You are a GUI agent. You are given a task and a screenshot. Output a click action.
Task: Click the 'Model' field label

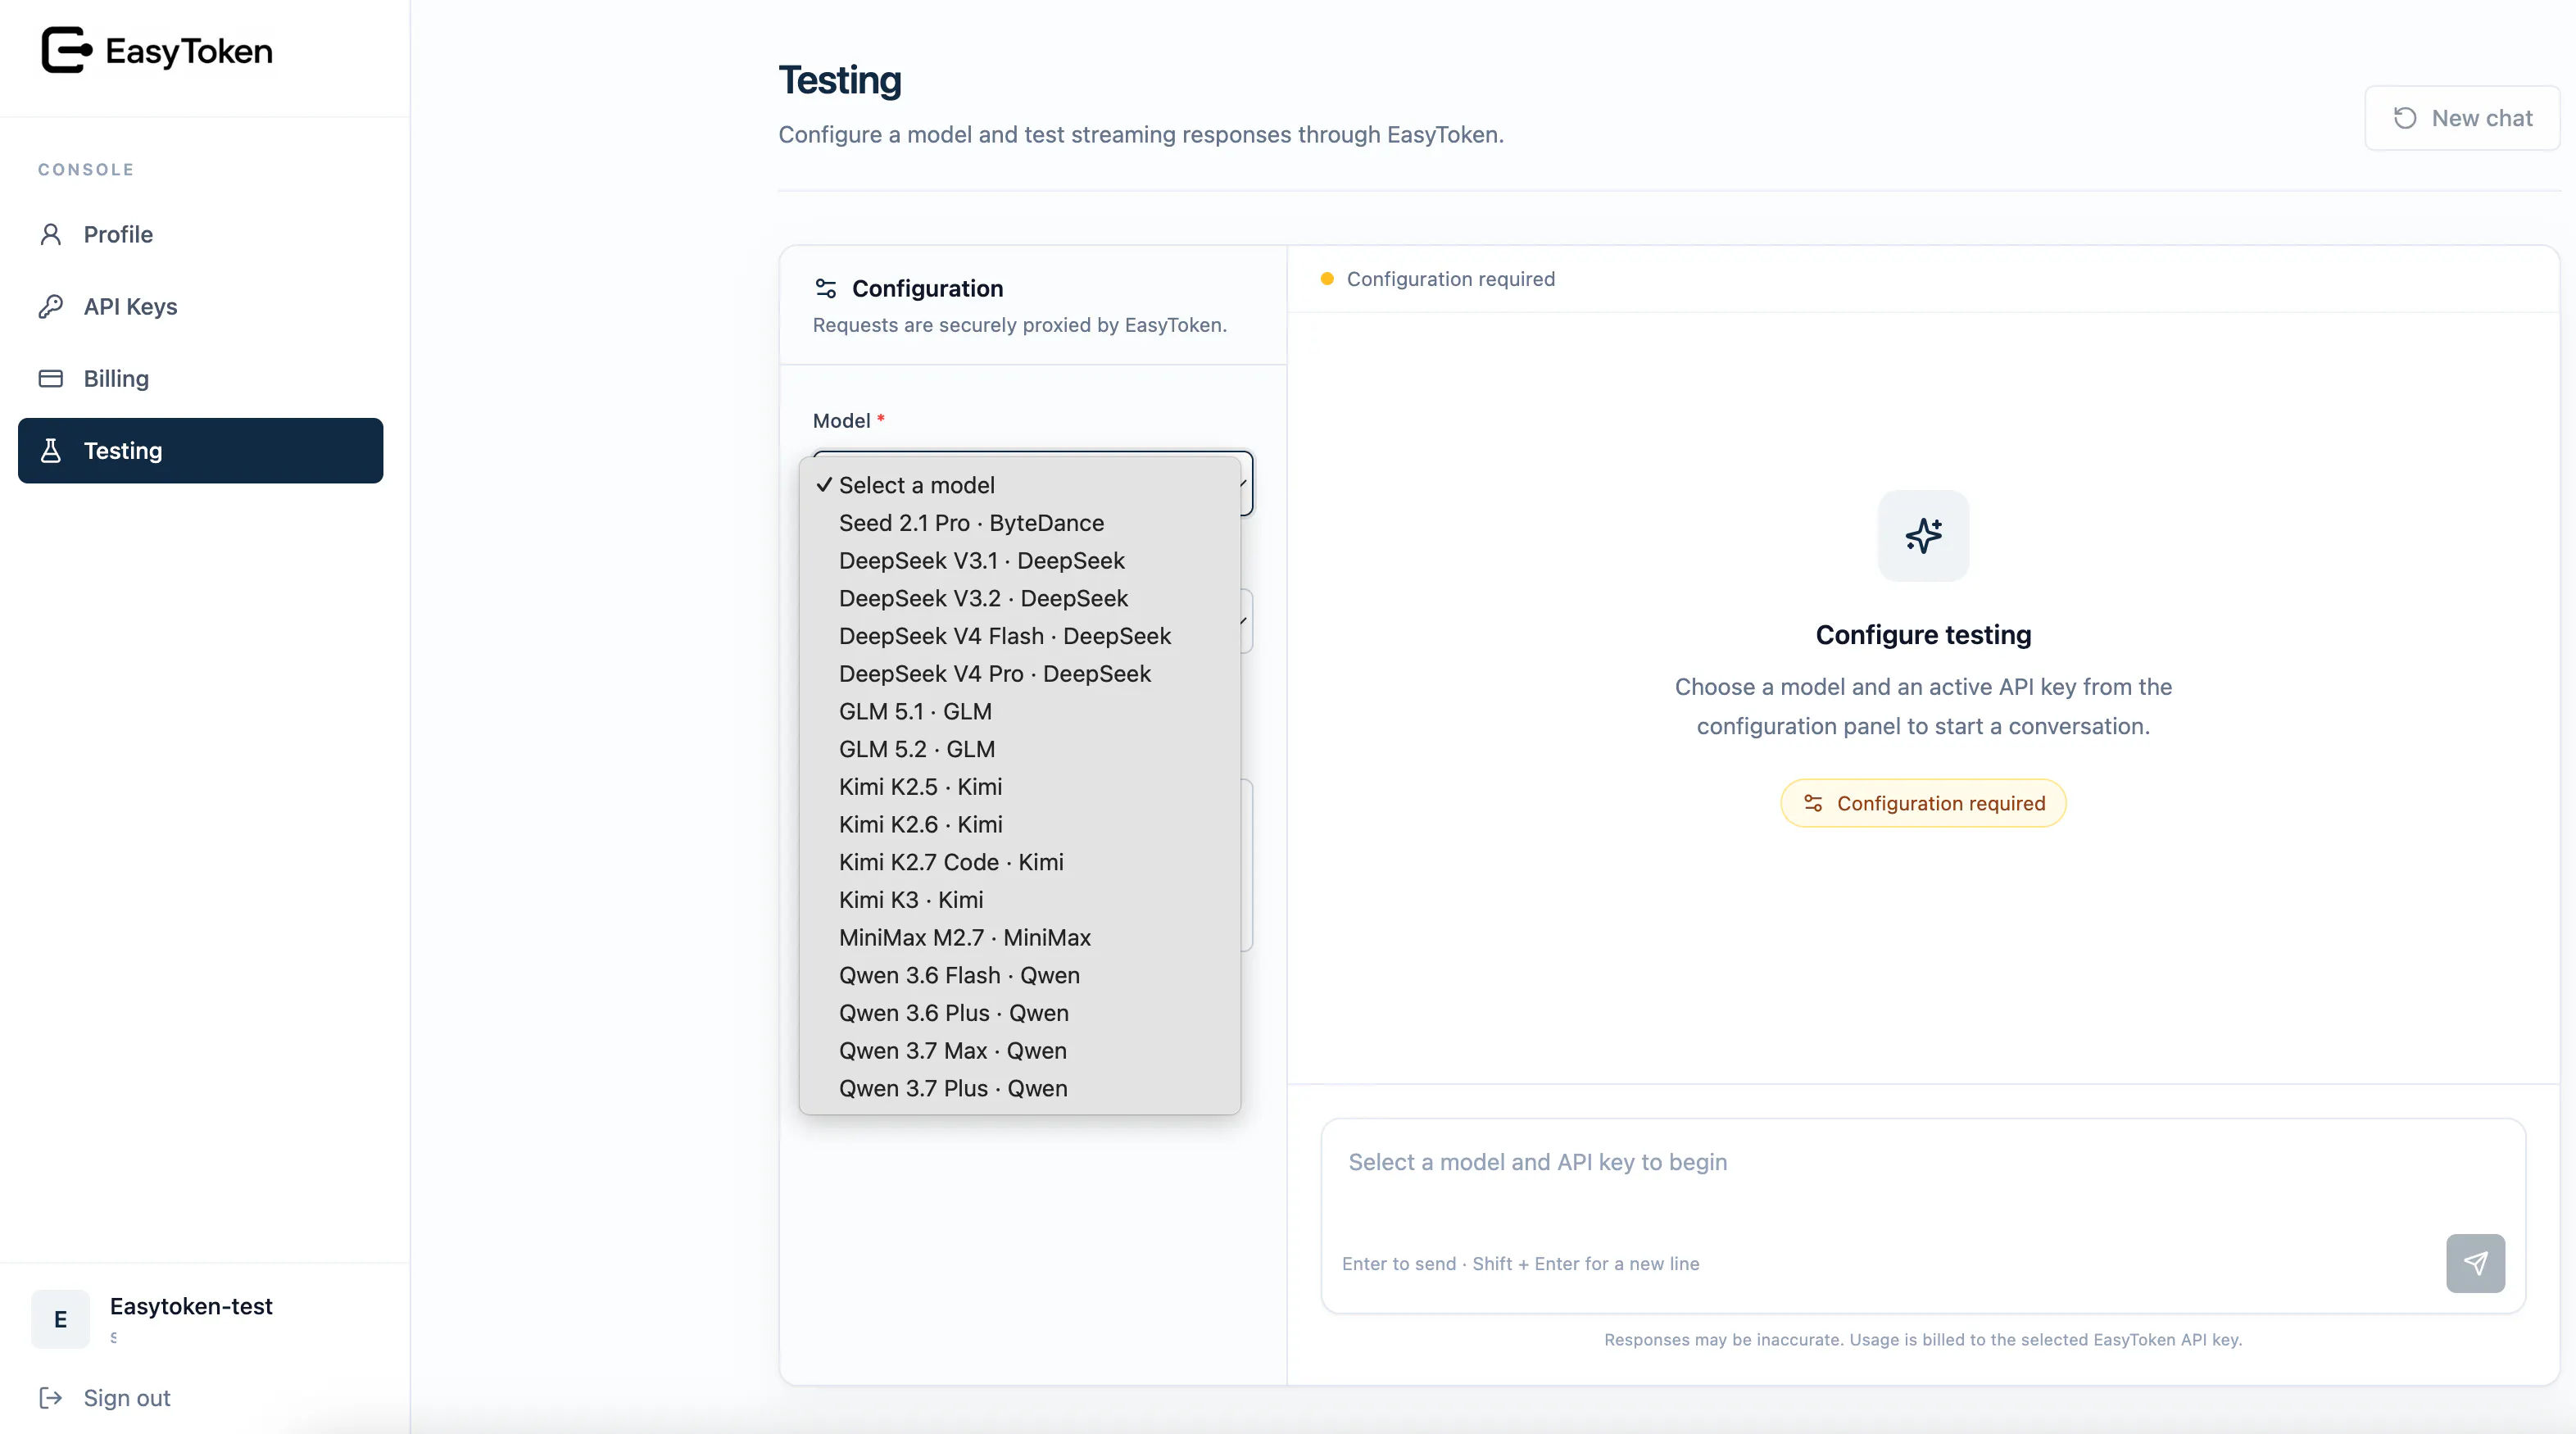coord(841,420)
